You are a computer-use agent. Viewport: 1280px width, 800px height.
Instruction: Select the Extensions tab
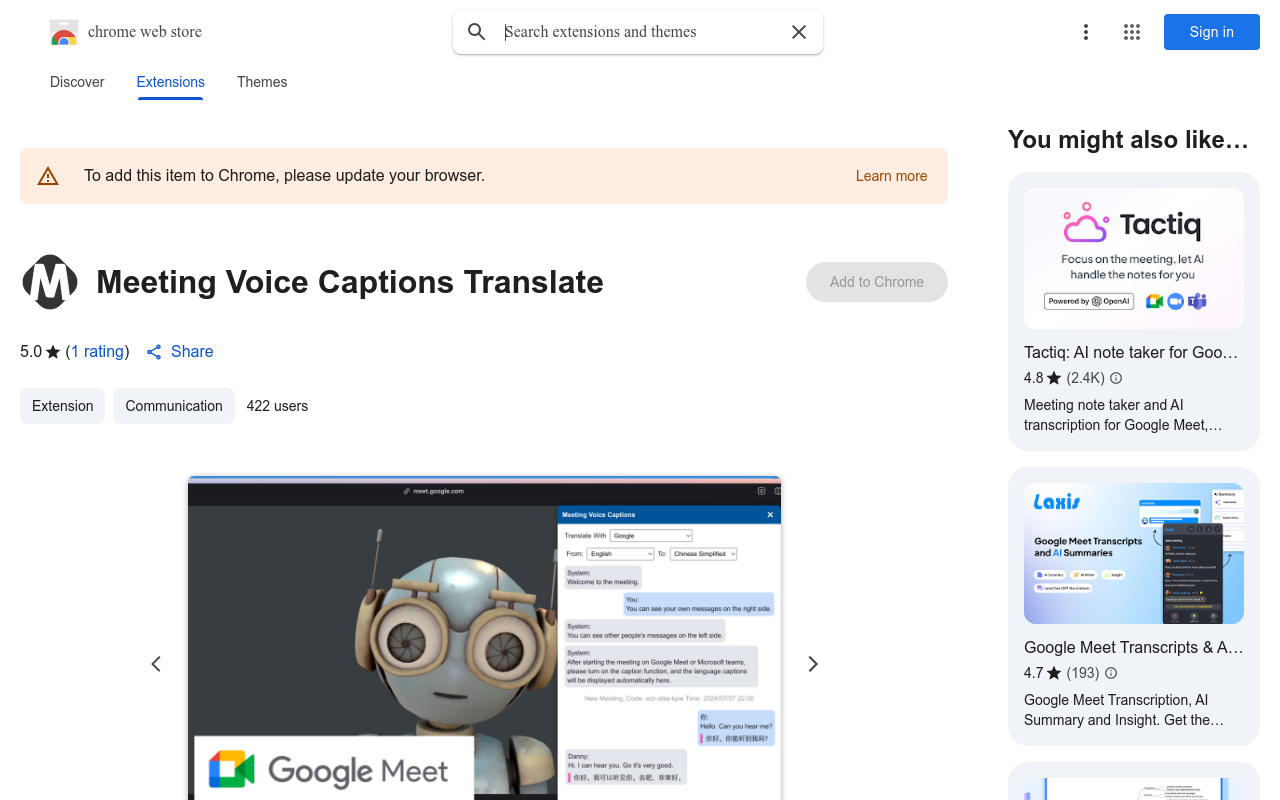pos(171,82)
